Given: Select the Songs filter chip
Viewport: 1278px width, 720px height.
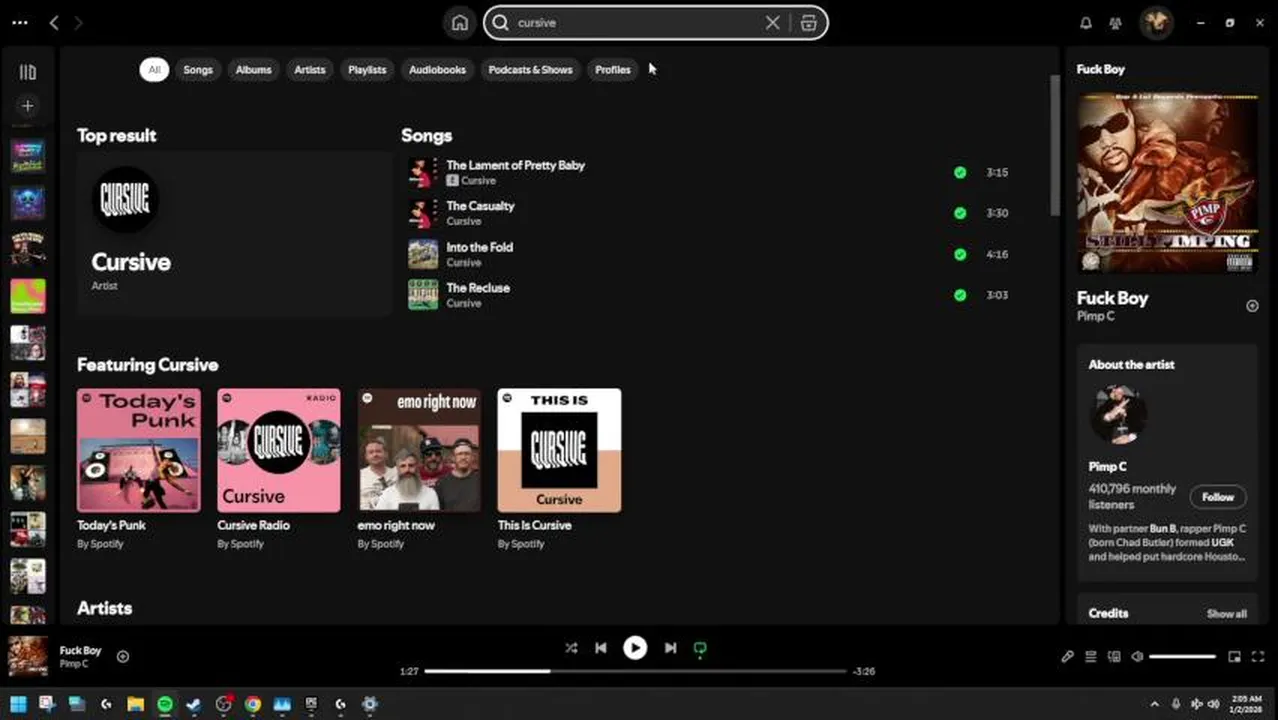Looking at the screenshot, I should pos(198,69).
